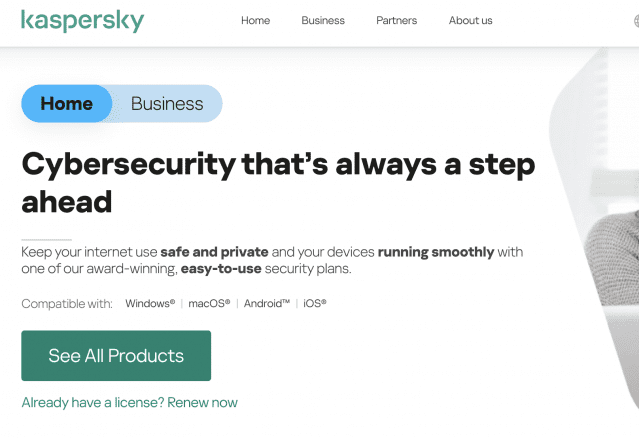The image size is (639, 438).
Task: Click the security plans description paragraph
Action: coord(272,260)
